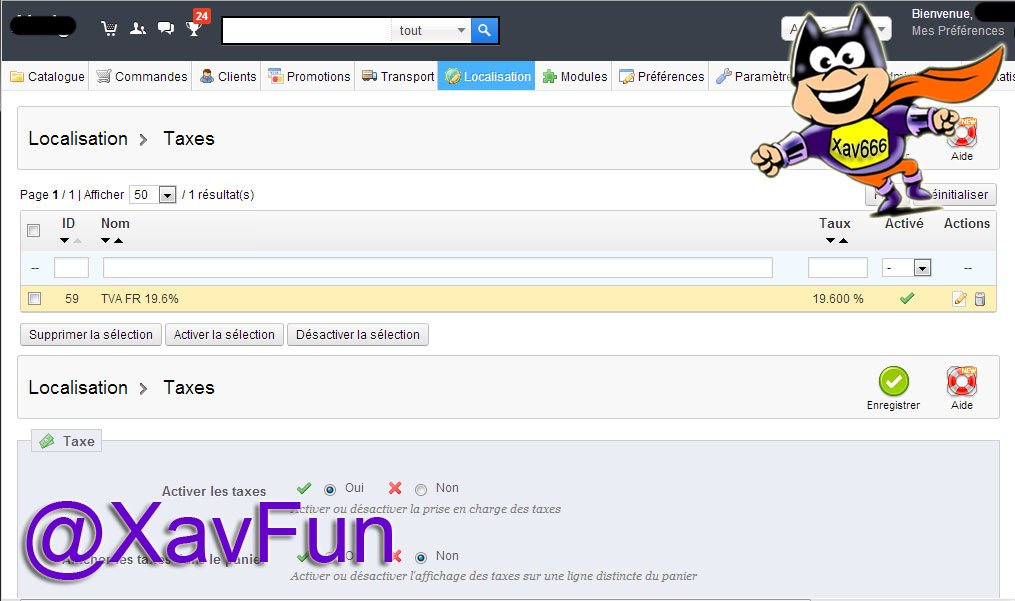Click the magnifier search button

(x=484, y=30)
